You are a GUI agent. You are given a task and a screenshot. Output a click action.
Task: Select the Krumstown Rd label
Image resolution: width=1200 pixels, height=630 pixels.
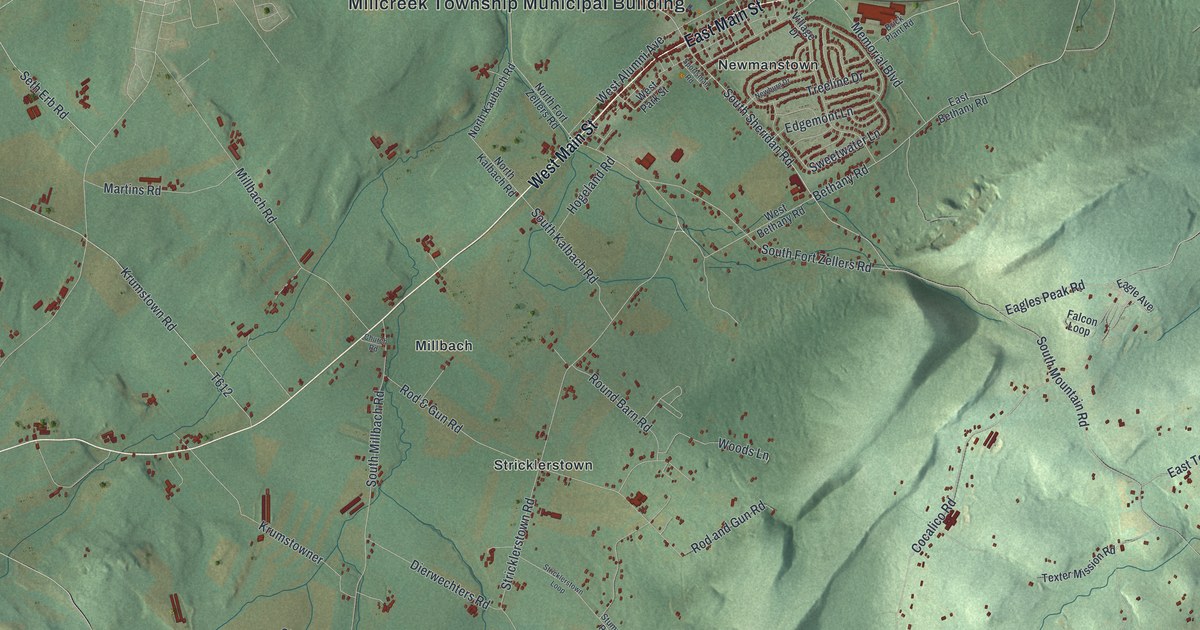[148, 299]
